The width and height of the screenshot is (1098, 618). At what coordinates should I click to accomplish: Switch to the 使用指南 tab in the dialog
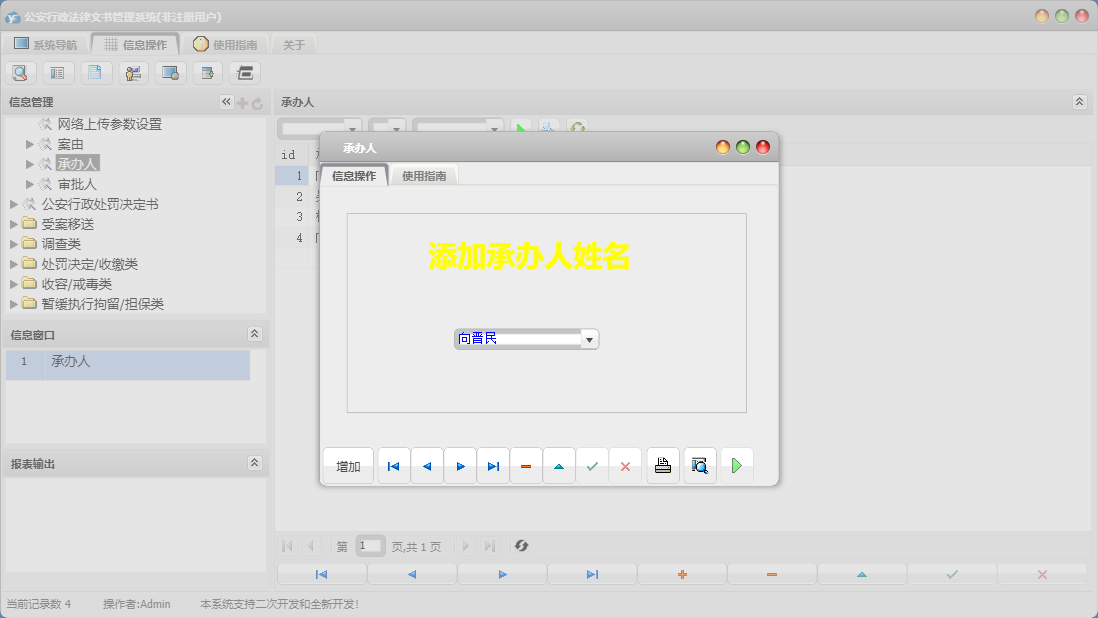tap(424, 176)
